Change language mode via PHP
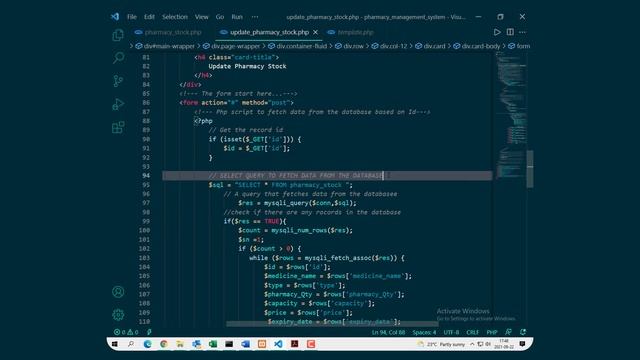640x360 pixels. [492, 332]
